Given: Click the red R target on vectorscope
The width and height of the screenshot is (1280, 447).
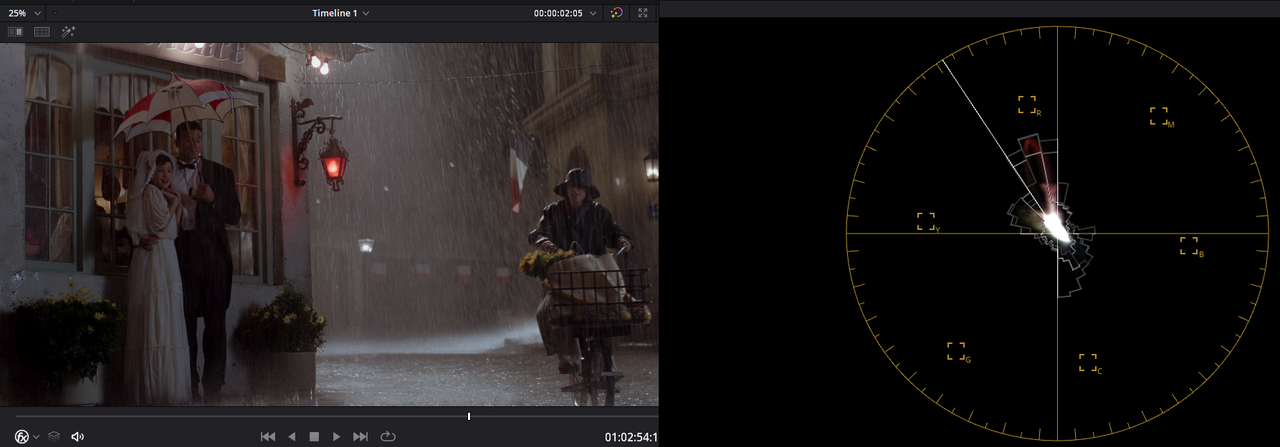Looking at the screenshot, I should [1027, 104].
